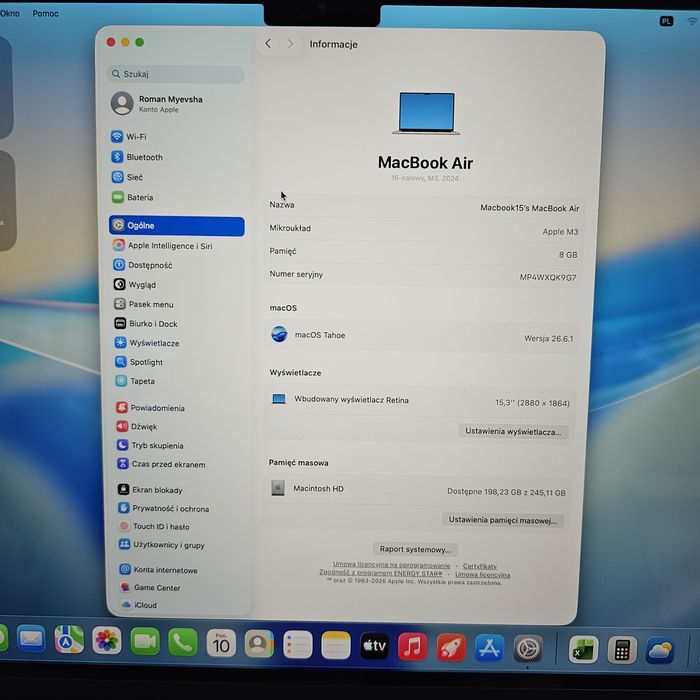Open Calculator from the Dock
This screenshot has height=700, width=700.
click(622, 650)
